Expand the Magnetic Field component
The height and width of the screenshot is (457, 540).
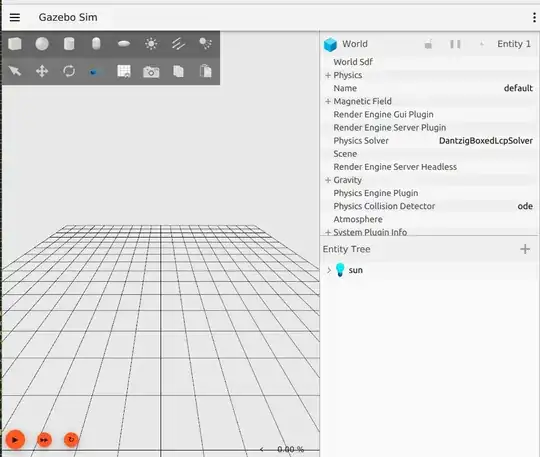tap(328, 101)
